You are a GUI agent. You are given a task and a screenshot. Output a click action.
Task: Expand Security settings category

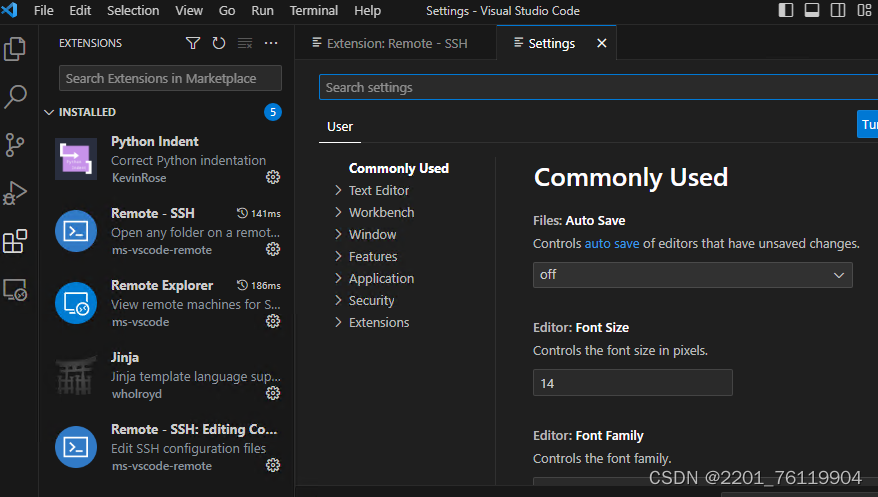[x=338, y=300]
